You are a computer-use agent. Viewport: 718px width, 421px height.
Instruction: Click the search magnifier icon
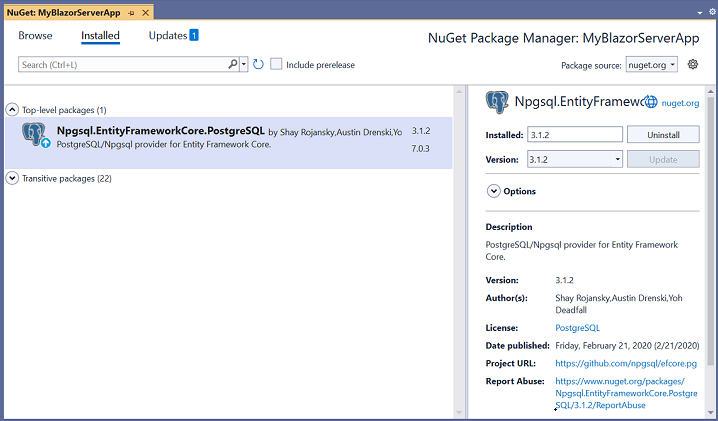coord(233,64)
